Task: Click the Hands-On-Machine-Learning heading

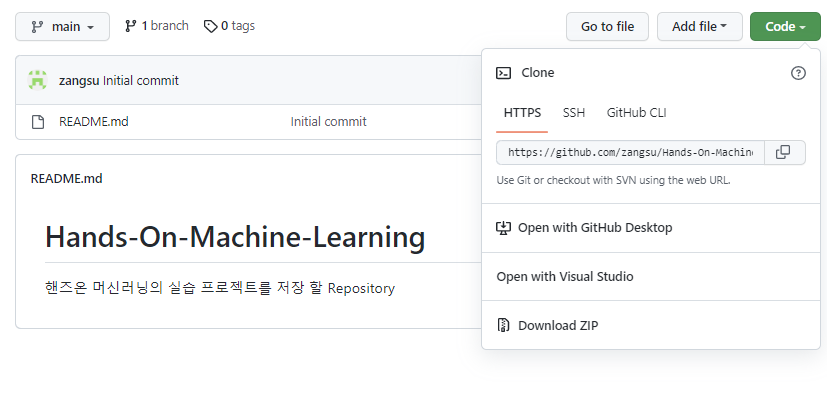Action: [x=235, y=237]
